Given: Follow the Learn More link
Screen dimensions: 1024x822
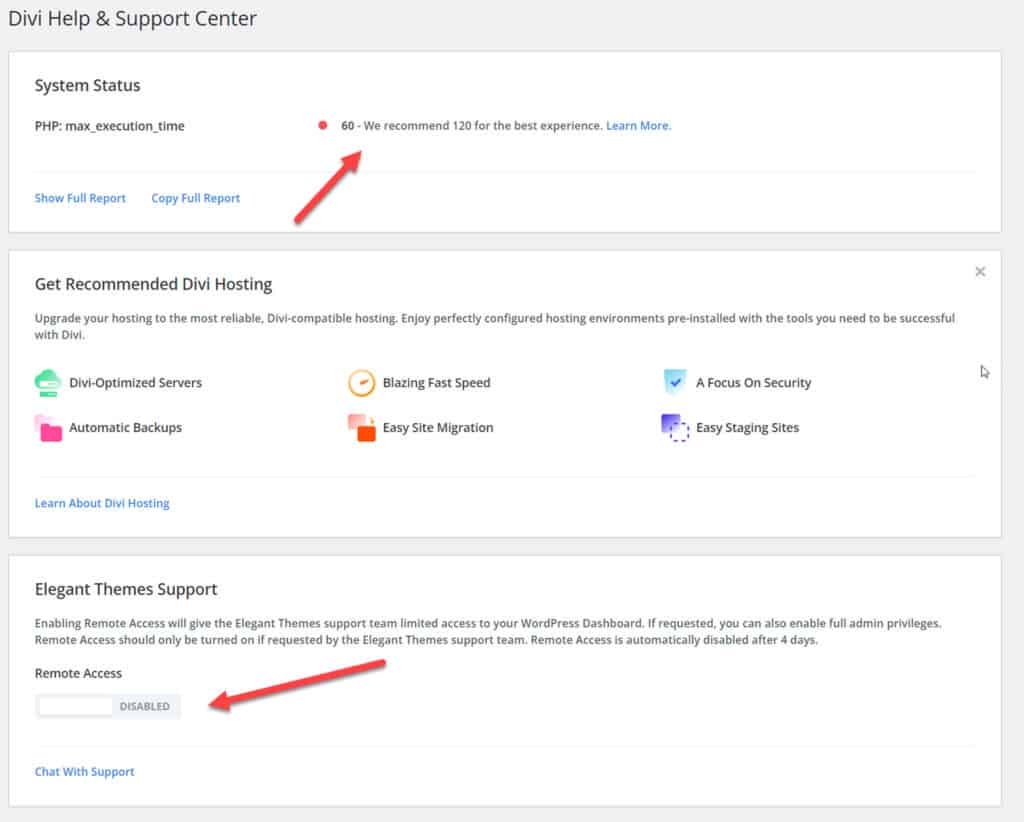Looking at the screenshot, I should pos(638,125).
